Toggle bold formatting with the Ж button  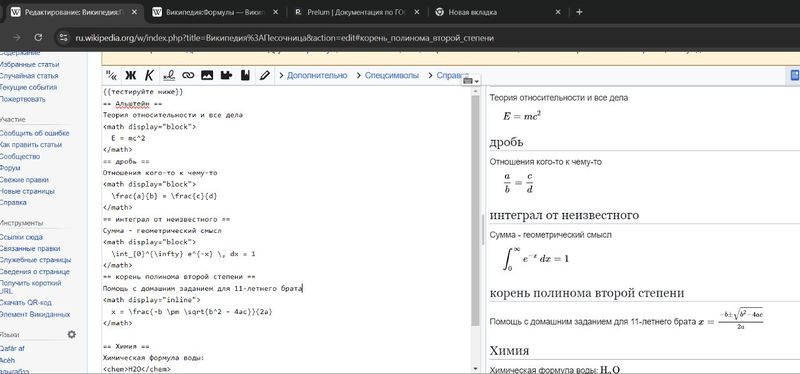click(131, 76)
